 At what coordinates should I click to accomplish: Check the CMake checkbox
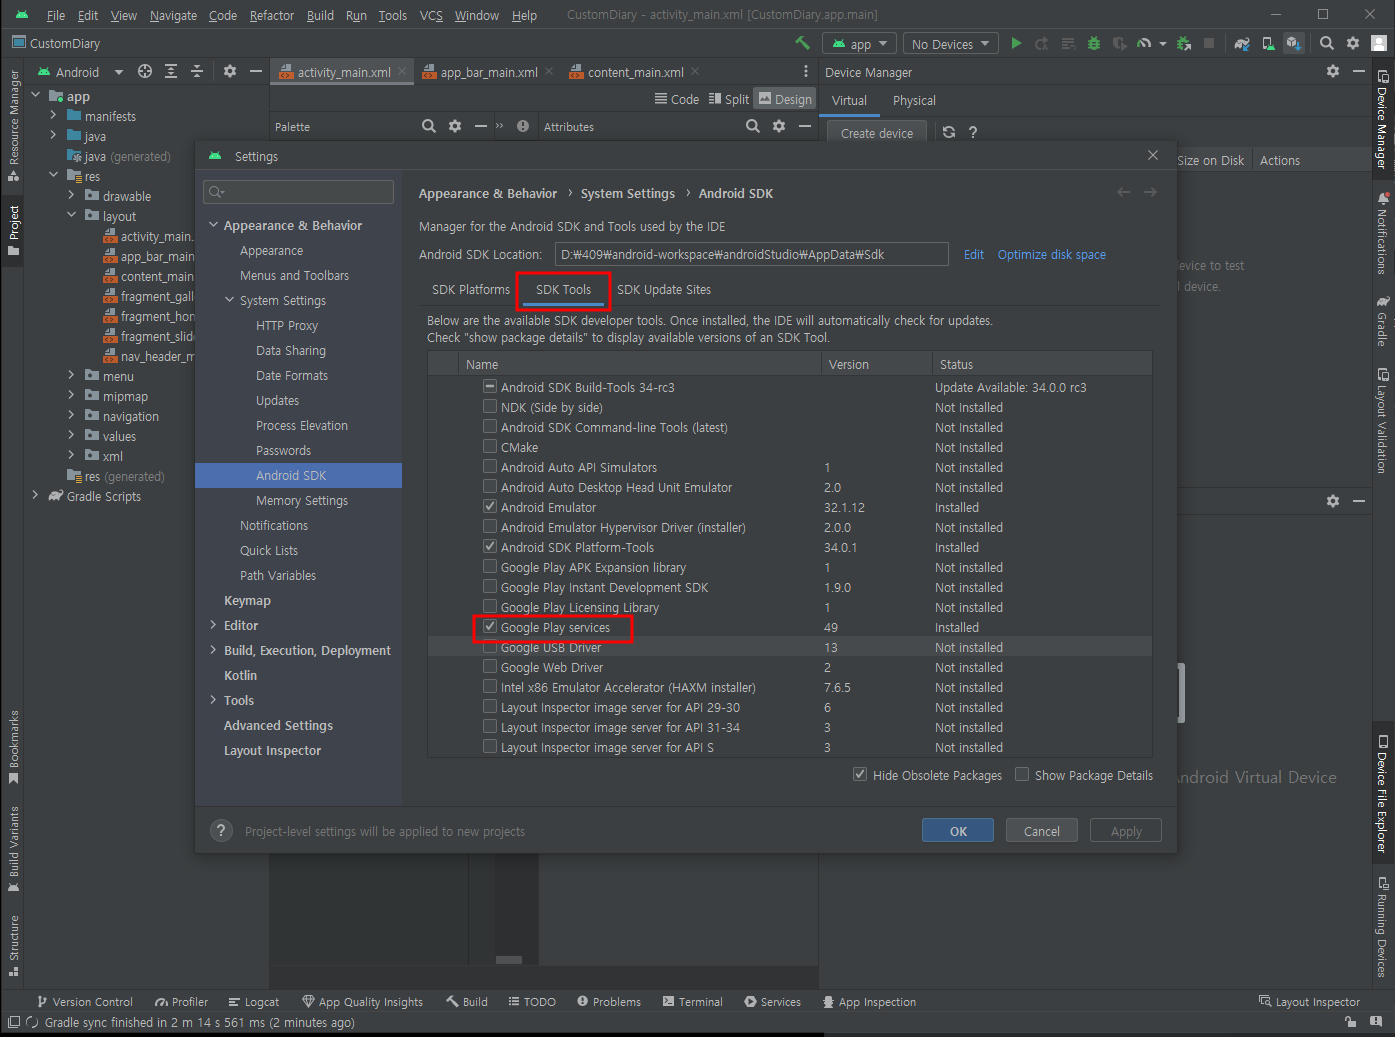pos(490,447)
